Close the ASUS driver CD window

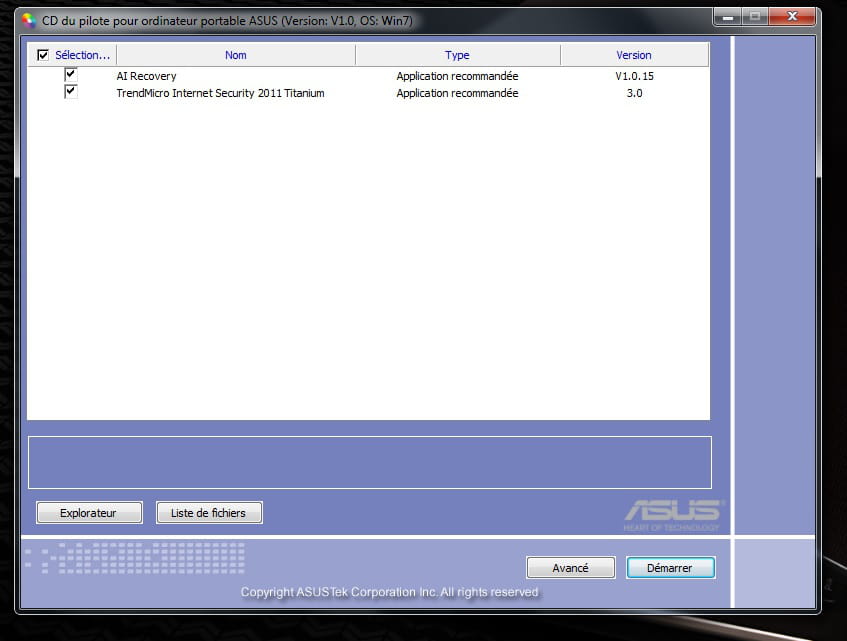792,17
